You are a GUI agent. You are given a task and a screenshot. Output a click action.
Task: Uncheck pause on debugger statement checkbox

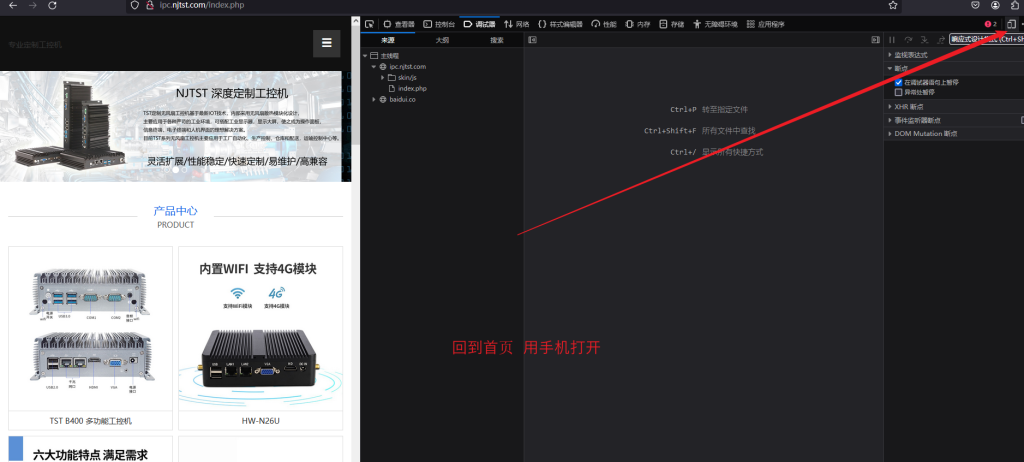pos(898,82)
